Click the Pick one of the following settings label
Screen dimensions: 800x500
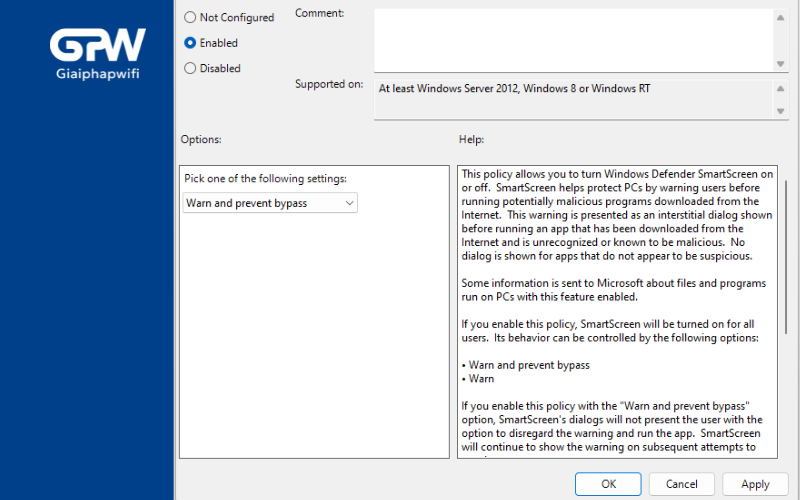click(x=265, y=179)
